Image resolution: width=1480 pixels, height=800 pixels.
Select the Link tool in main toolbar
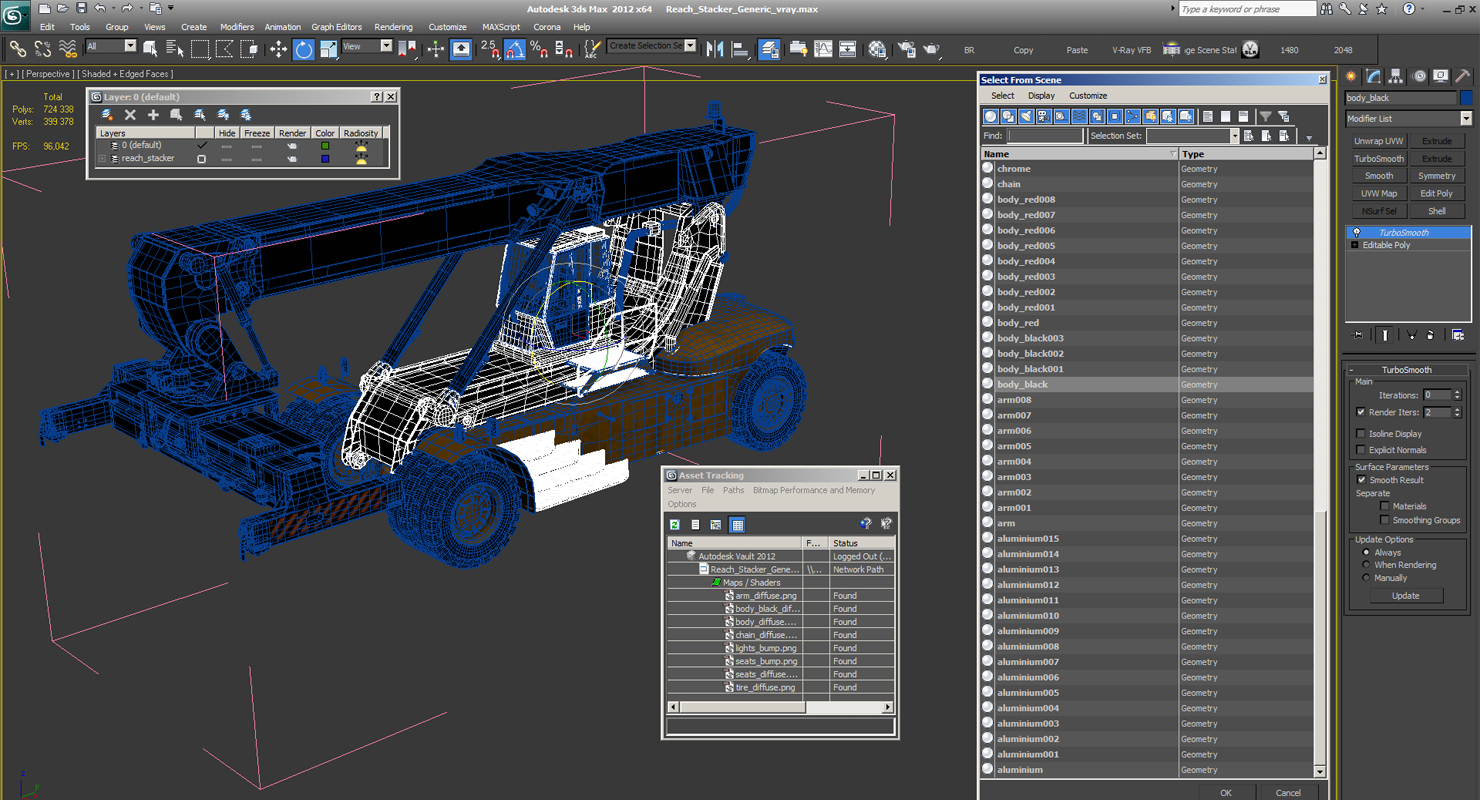click(18, 48)
